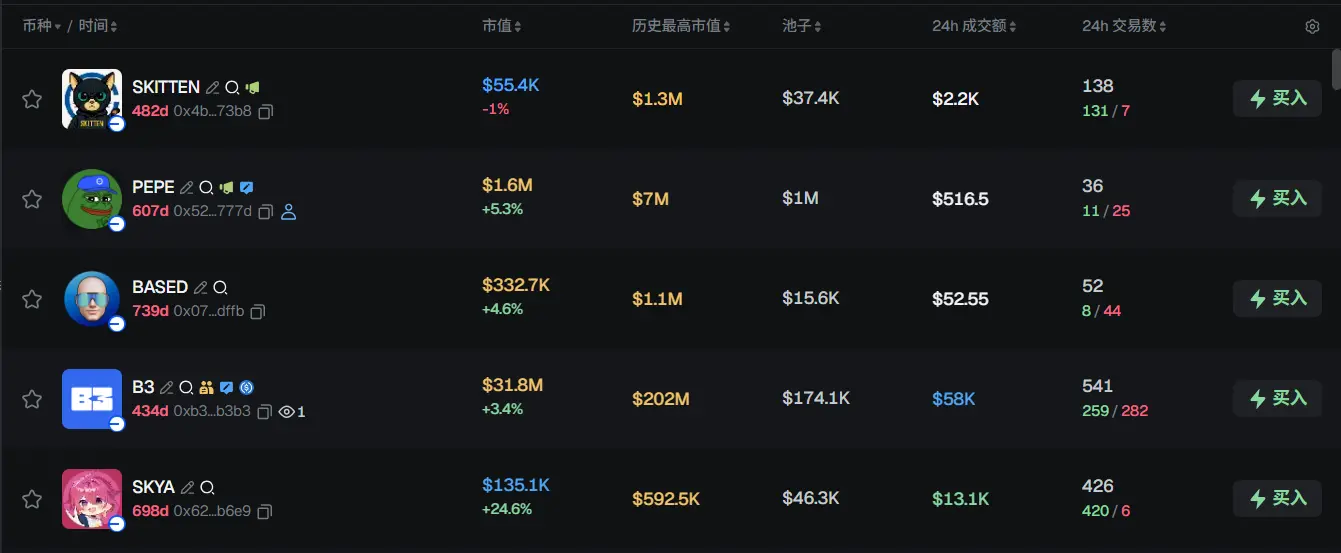Click 买入 button for PEPE

pos(1277,199)
